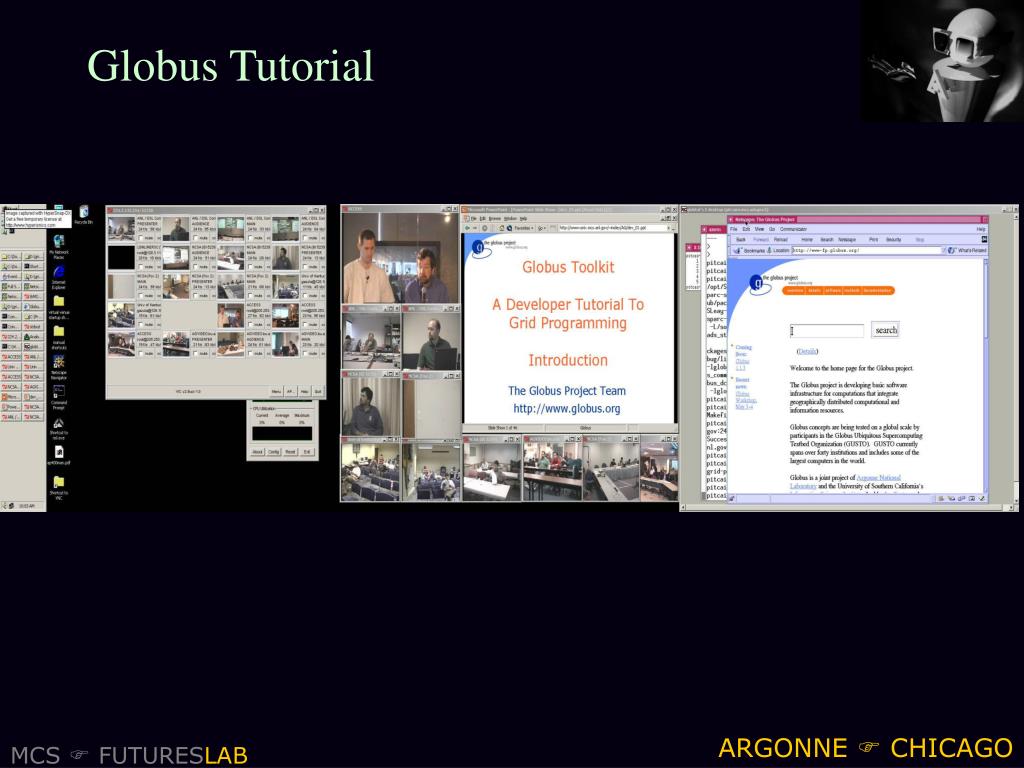Open the Communicator menu in Netscape
This screenshot has height=768, width=1024.
click(x=793, y=229)
